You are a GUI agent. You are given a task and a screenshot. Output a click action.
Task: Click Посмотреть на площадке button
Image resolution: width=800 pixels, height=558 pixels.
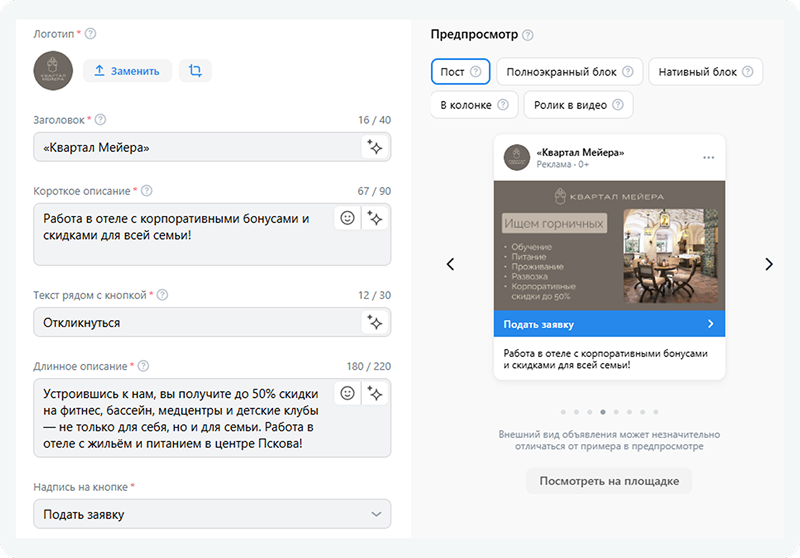(609, 481)
